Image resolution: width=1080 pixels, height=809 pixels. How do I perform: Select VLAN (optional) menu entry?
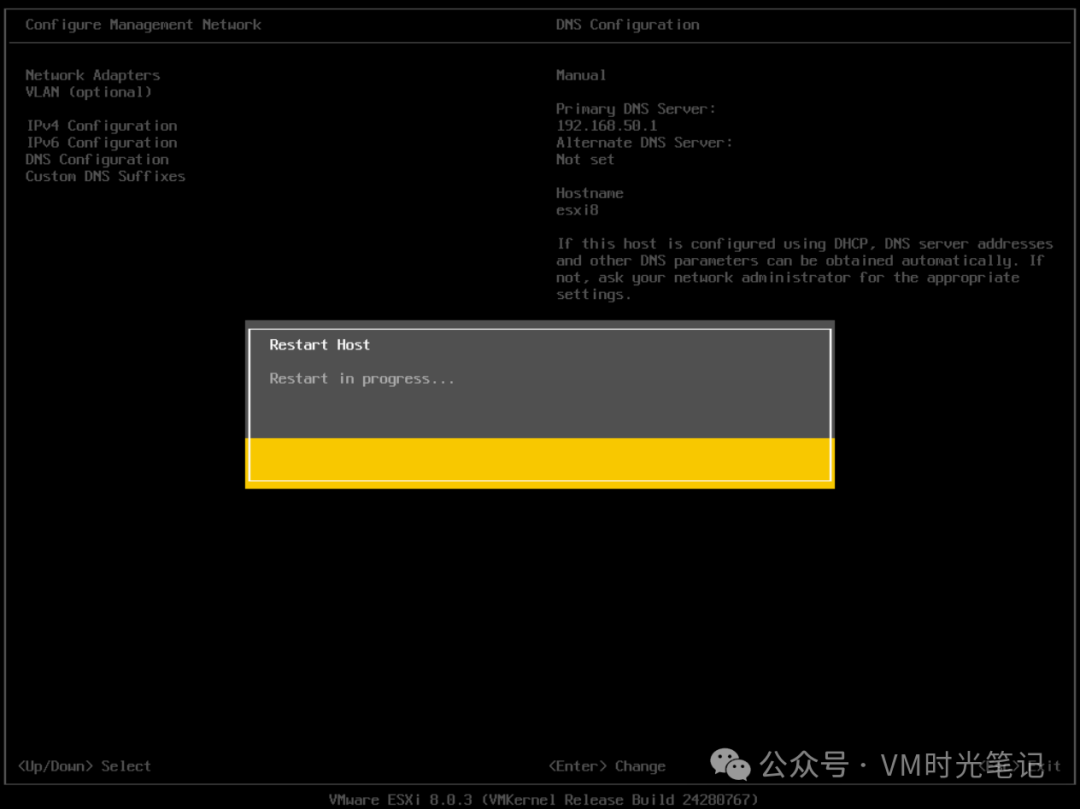[88, 92]
